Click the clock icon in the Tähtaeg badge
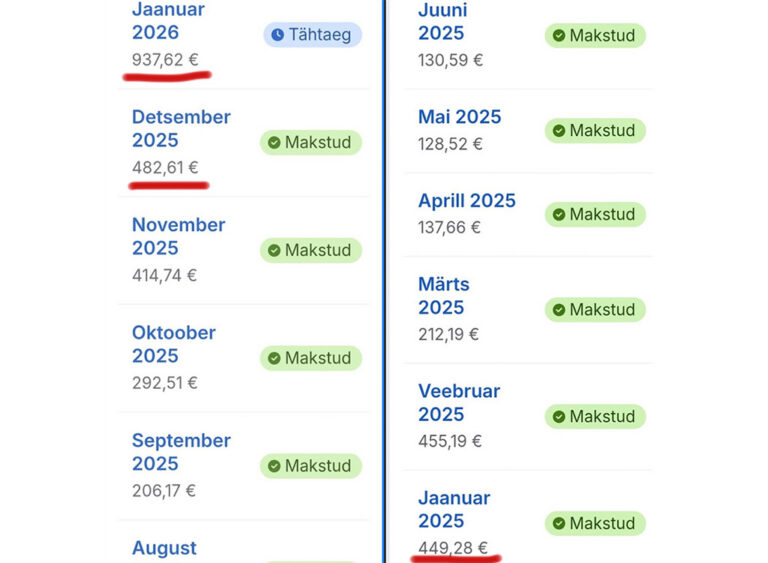The width and height of the screenshot is (768, 563). (x=277, y=35)
